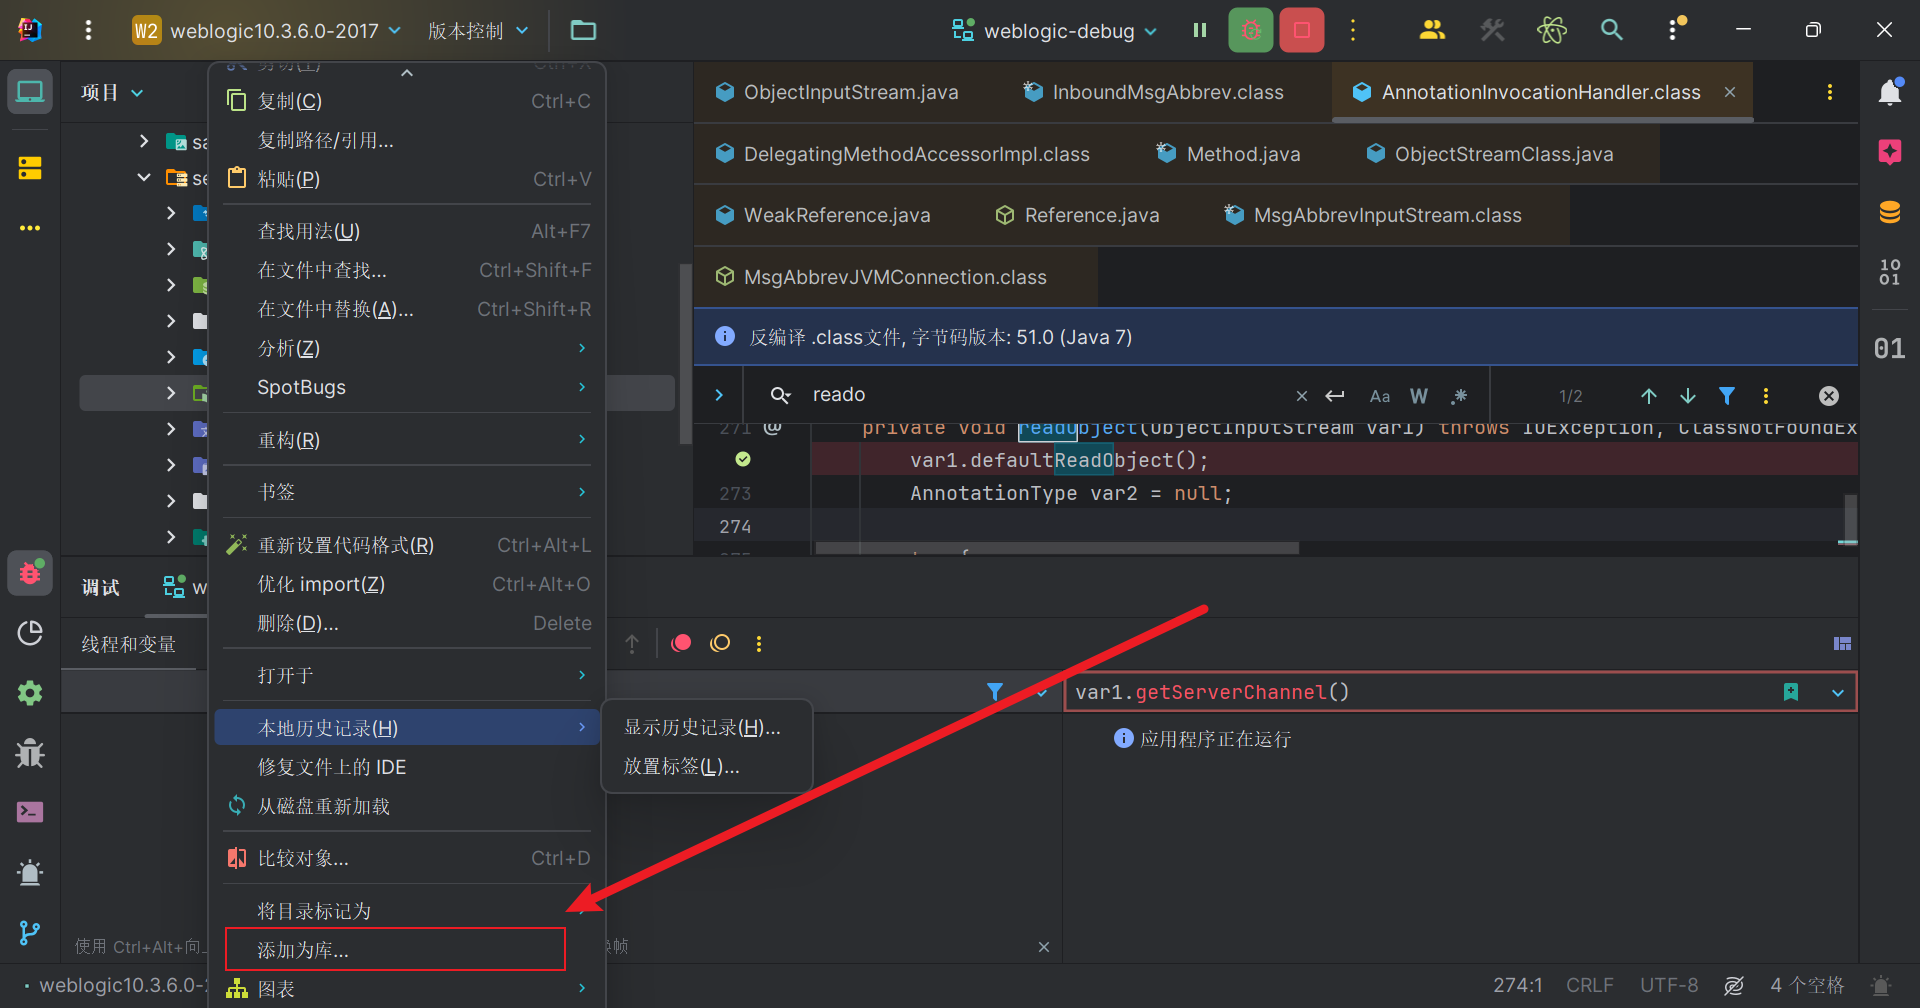Switch to InboundMsgAbbrev.class tab
Screen dimensions: 1920x1008
1153,92
